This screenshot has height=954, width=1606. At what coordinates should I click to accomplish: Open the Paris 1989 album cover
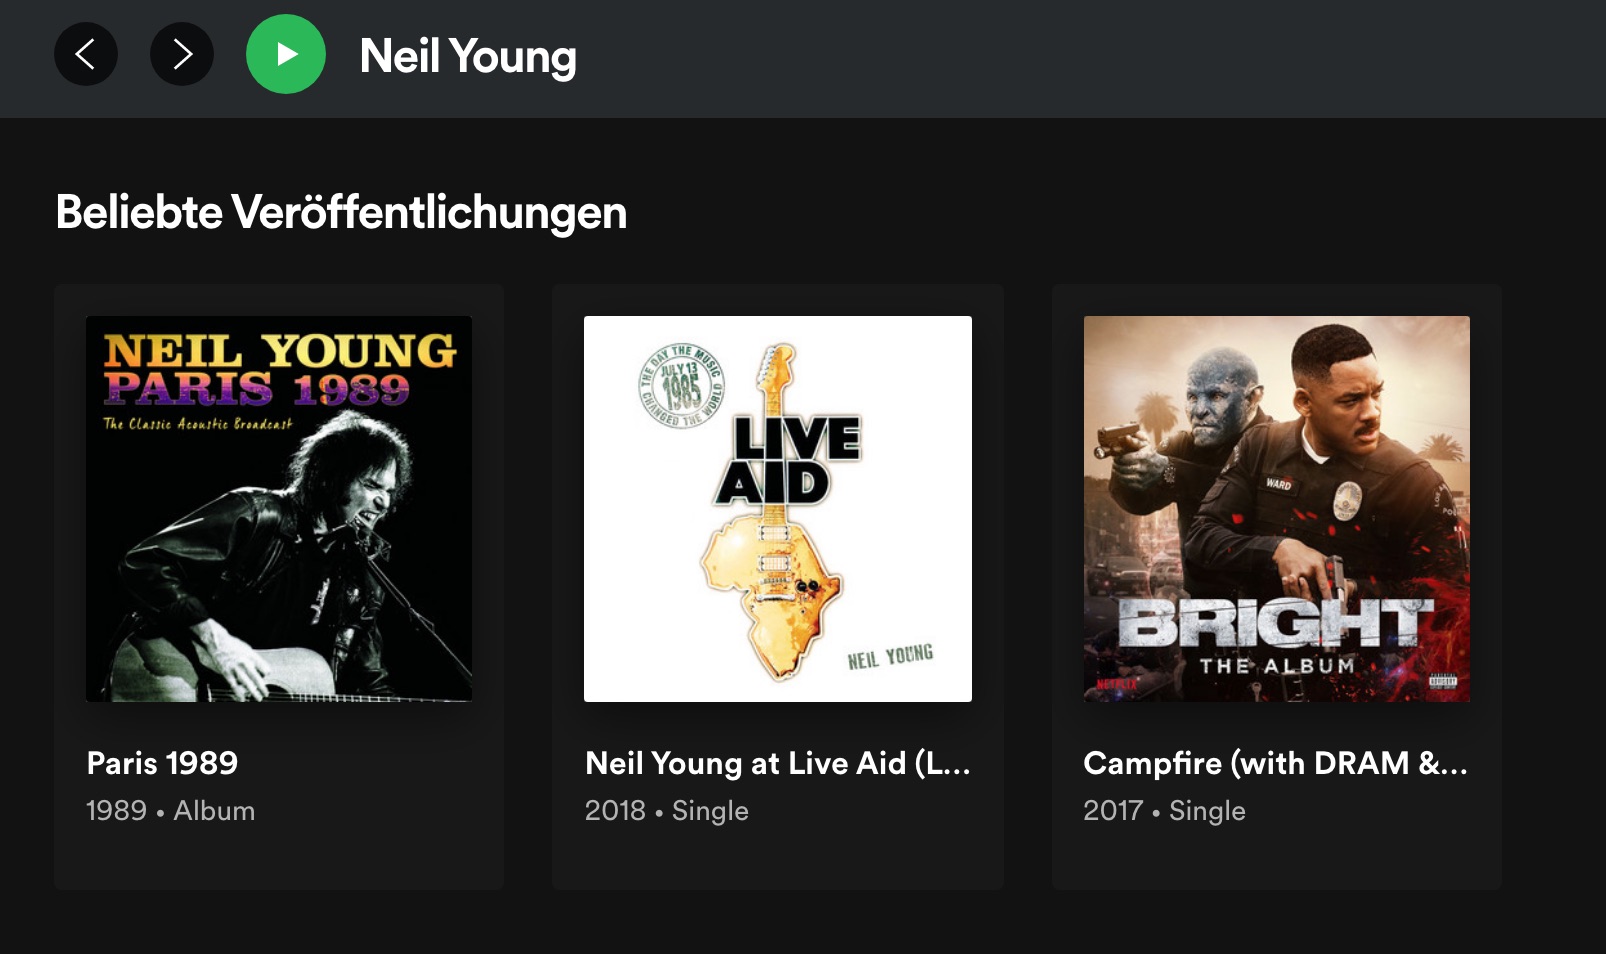(279, 508)
